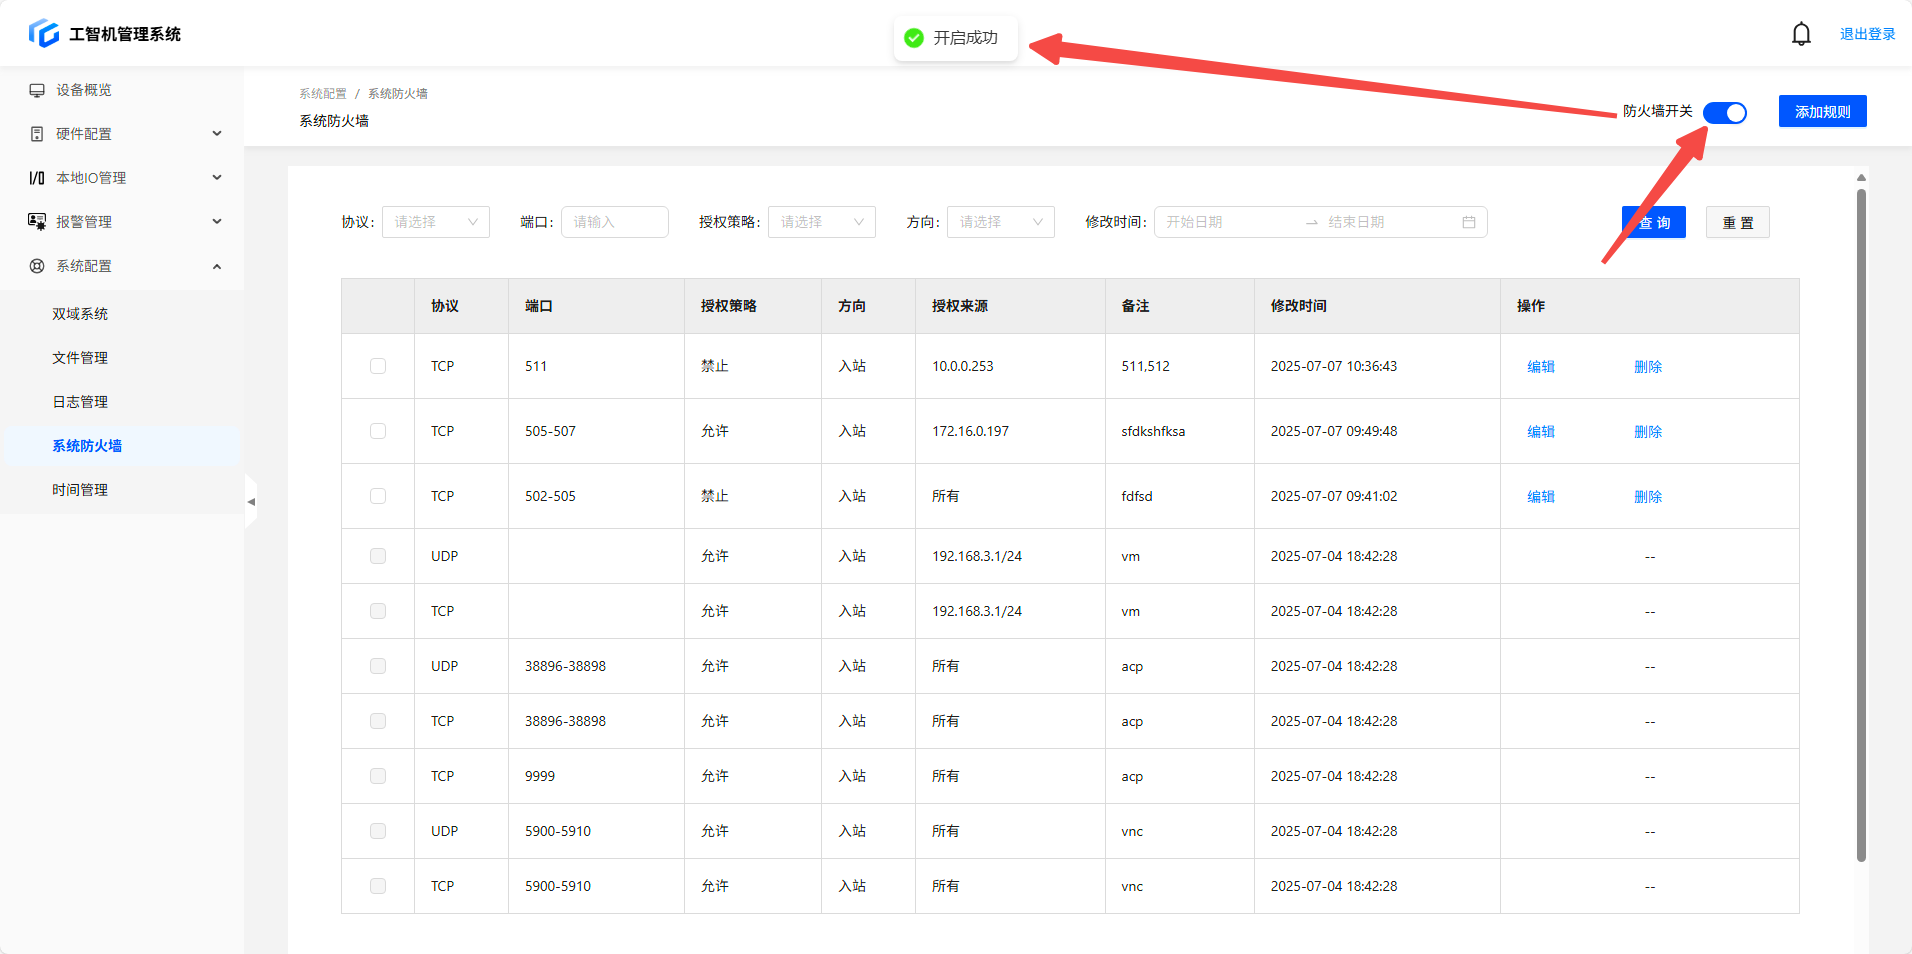The width and height of the screenshot is (1912, 954).
Task: Open the 授权策略 policy dropdown
Action: click(821, 222)
